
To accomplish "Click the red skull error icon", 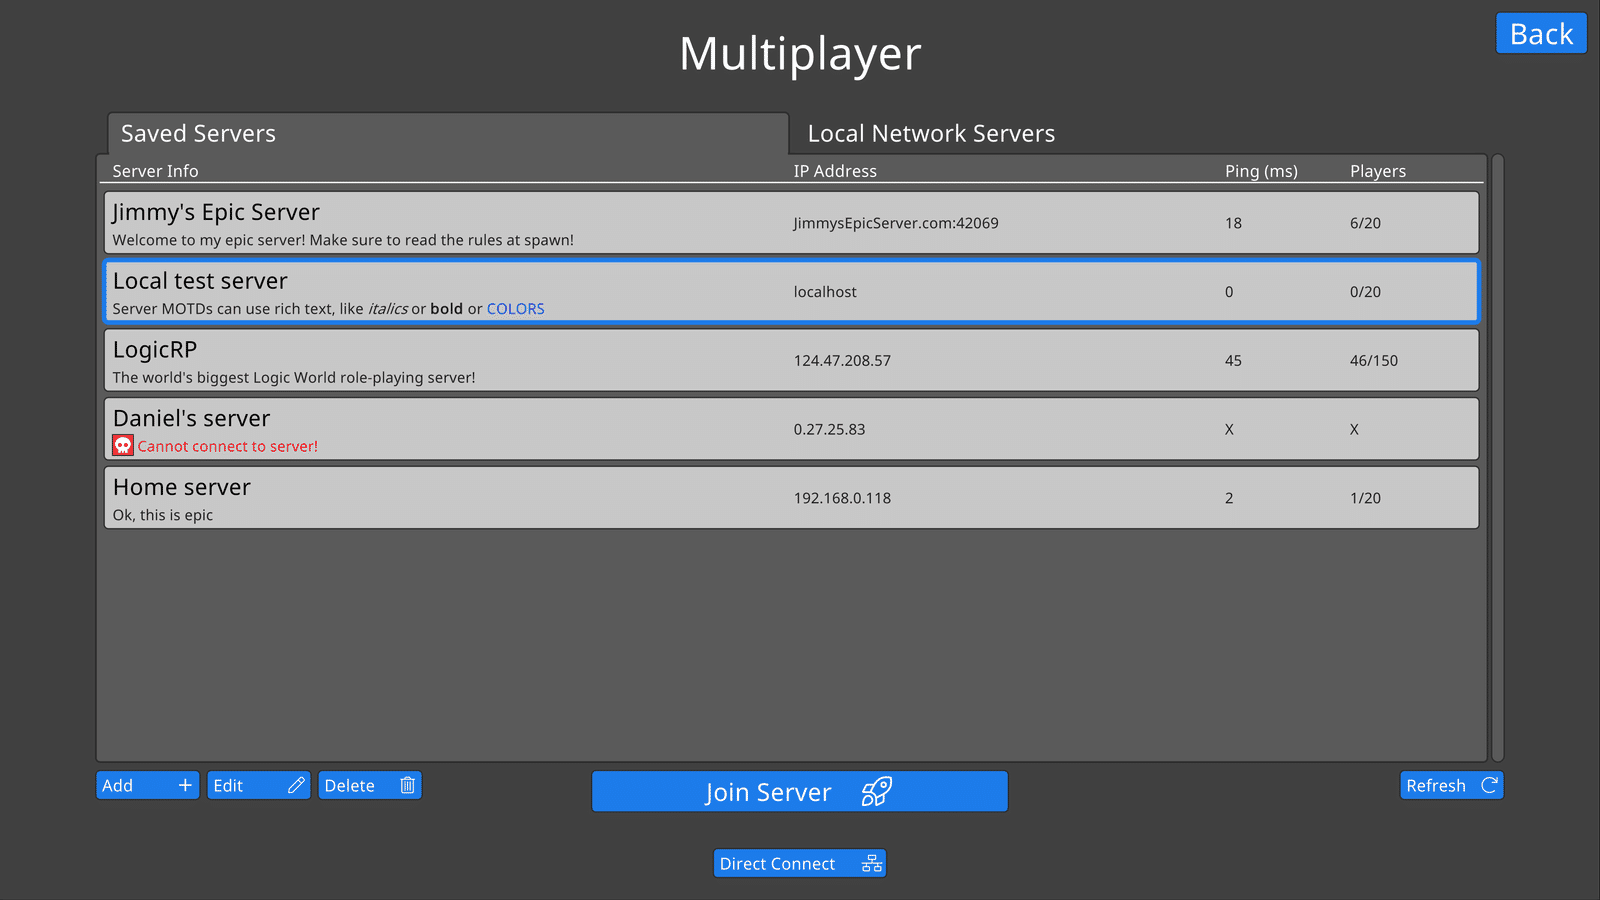I will [x=123, y=445].
